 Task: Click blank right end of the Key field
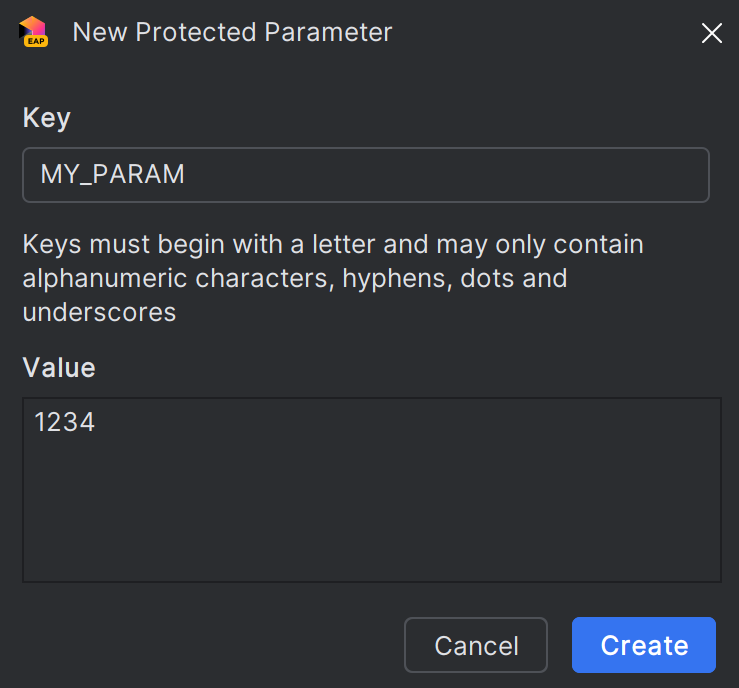(x=620, y=175)
